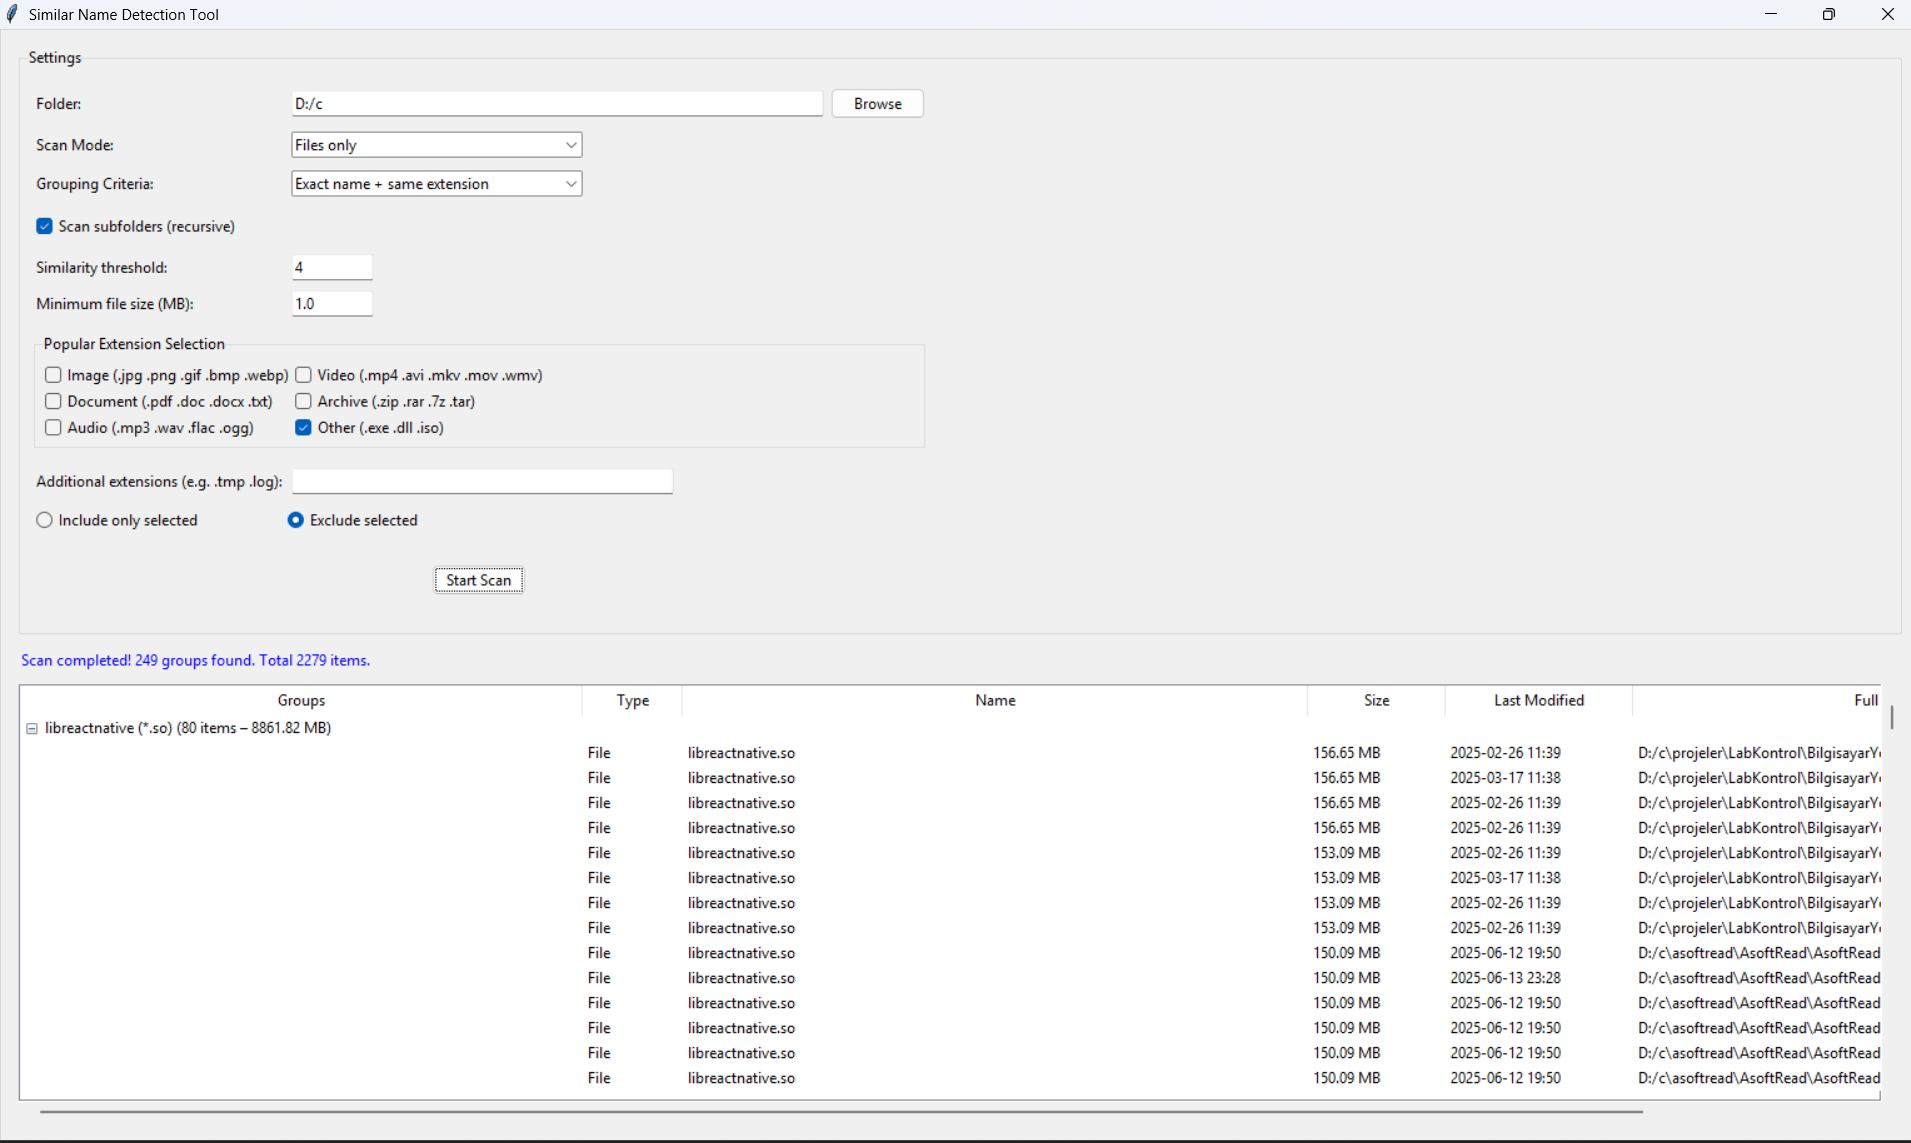Check the Video extension filter
This screenshot has width=1911, height=1143.
click(303, 375)
